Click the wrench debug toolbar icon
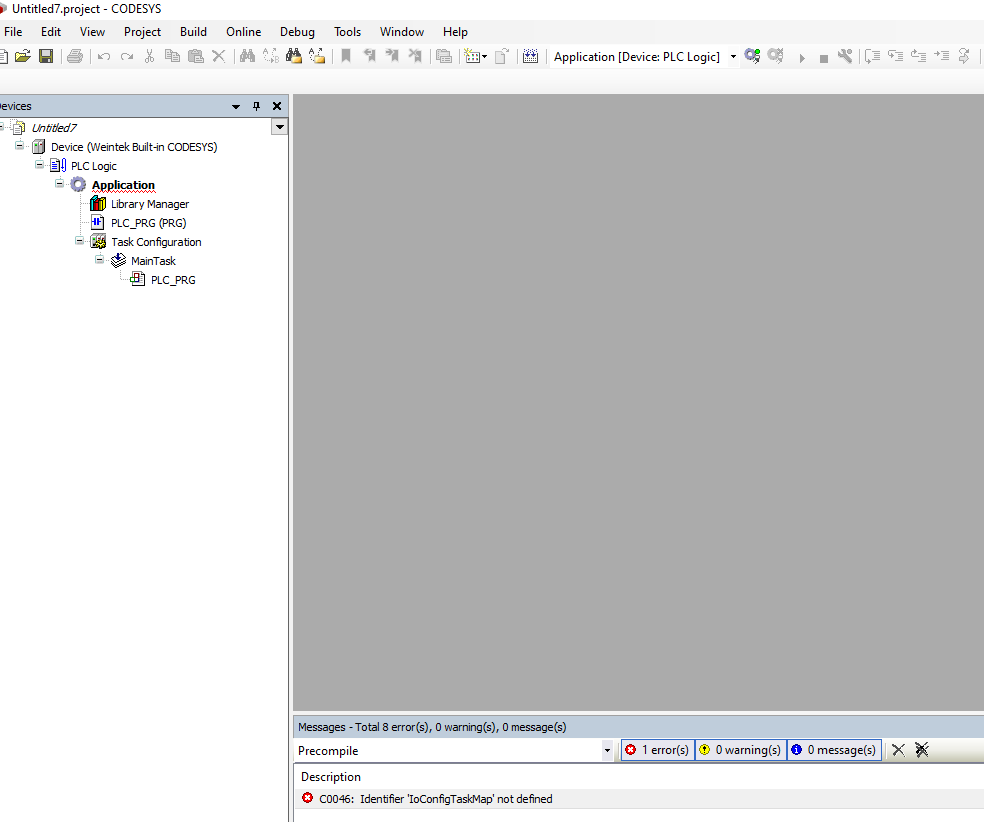Image resolution: width=984 pixels, height=822 pixels. point(845,56)
